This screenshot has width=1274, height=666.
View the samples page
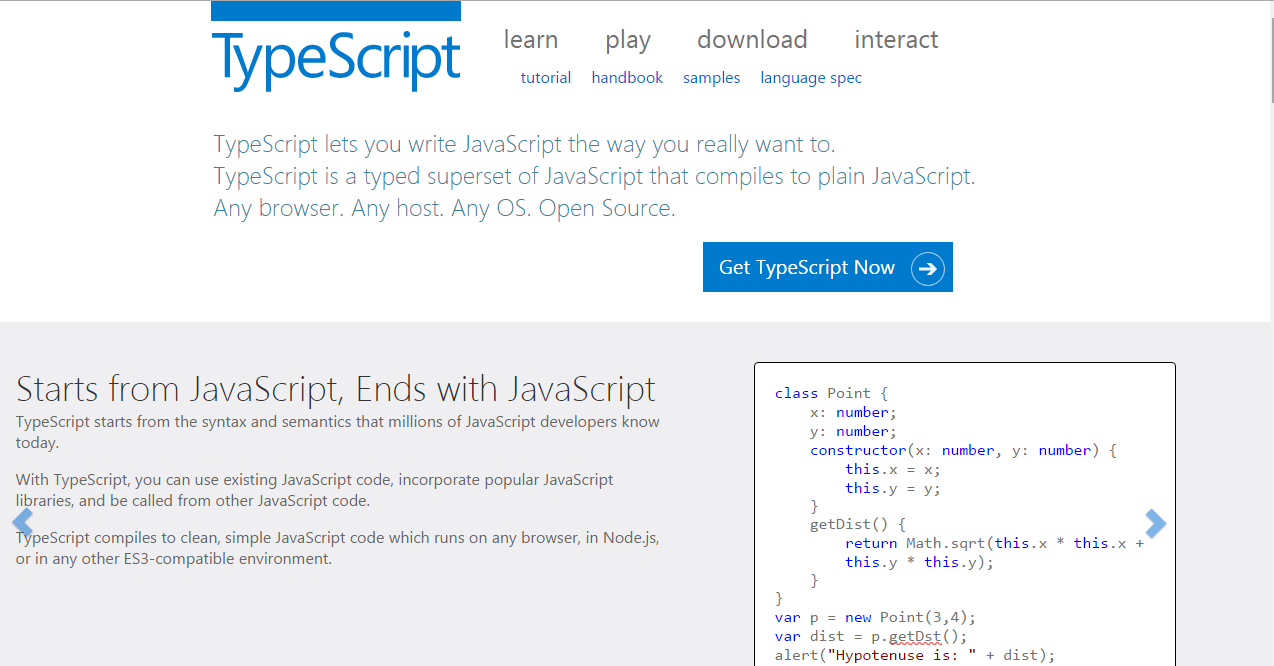[711, 77]
